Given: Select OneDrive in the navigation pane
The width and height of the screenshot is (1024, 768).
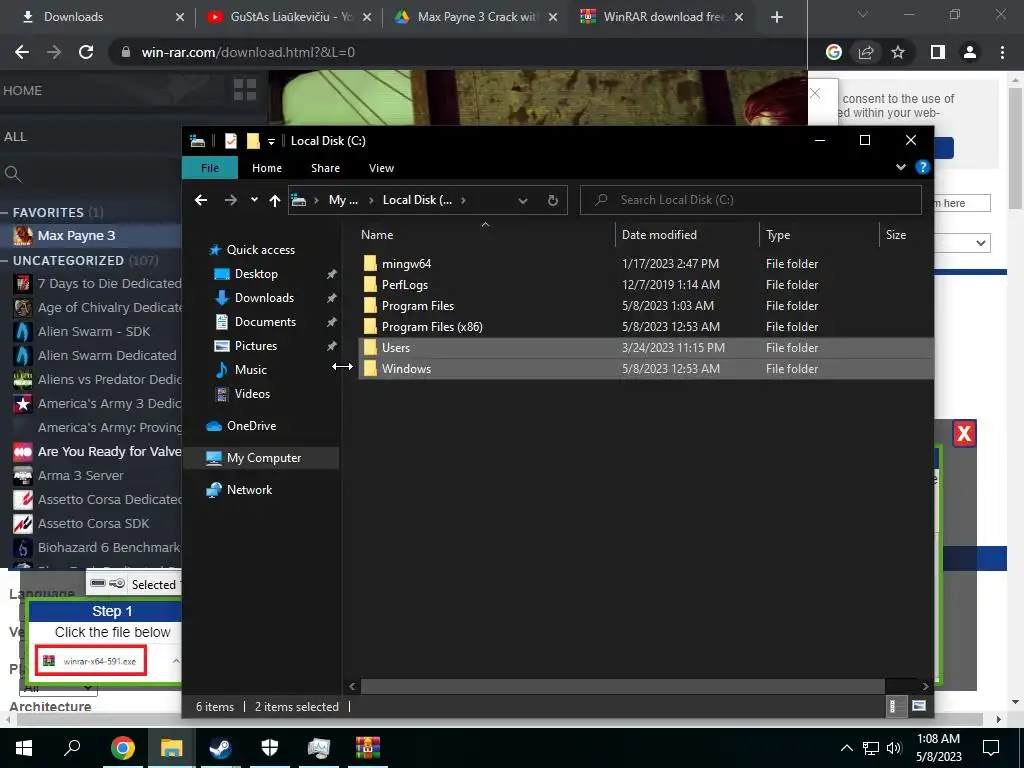Looking at the screenshot, I should pos(251,426).
